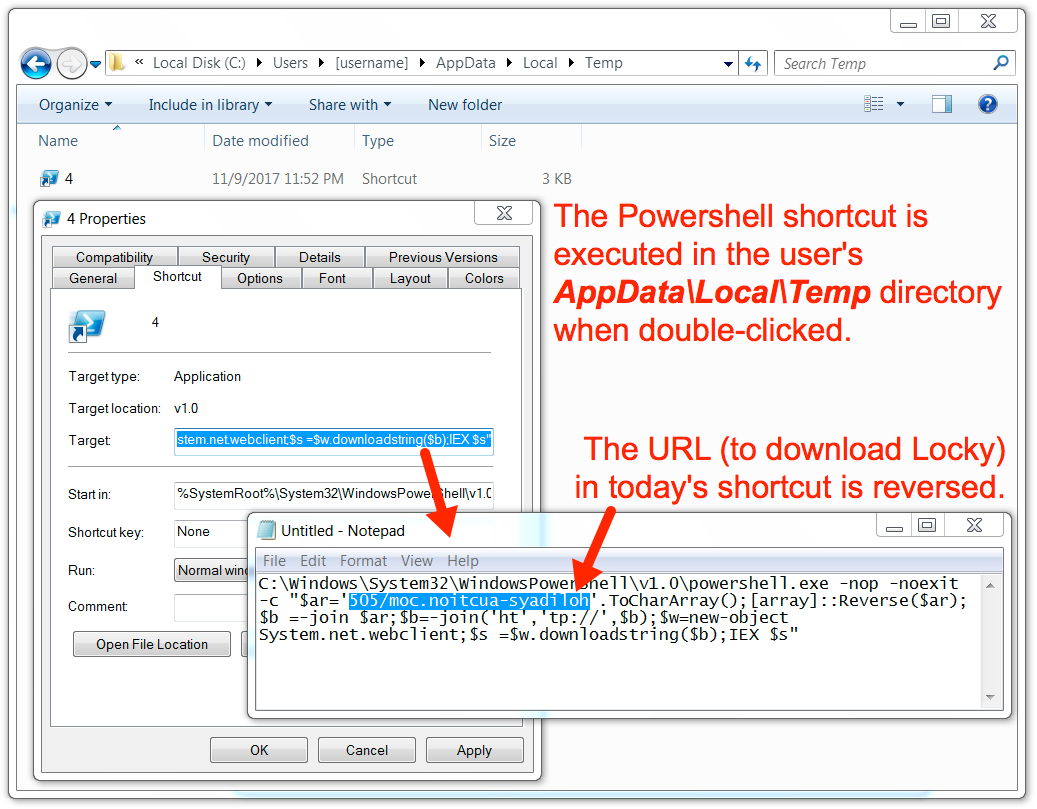Open Notepad's View menu
Viewport: 1037px width, 809px height.
417,561
